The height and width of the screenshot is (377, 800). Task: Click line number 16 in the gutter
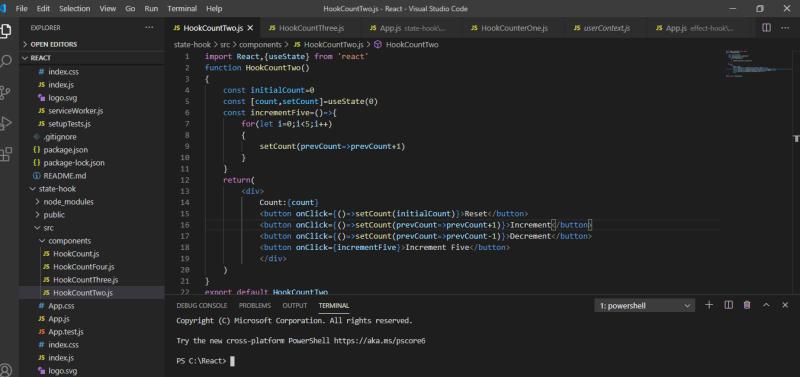point(185,225)
